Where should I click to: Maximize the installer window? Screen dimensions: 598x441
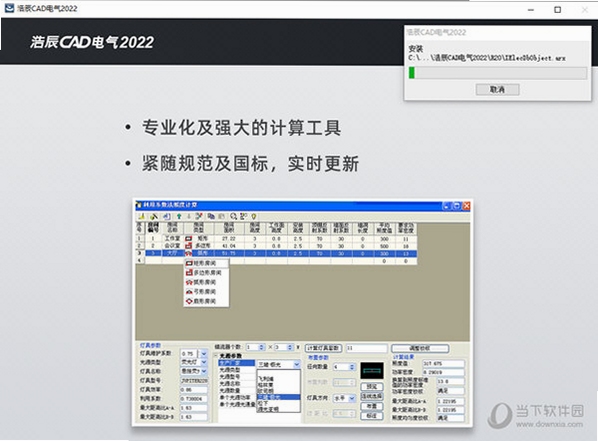(558, 10)
